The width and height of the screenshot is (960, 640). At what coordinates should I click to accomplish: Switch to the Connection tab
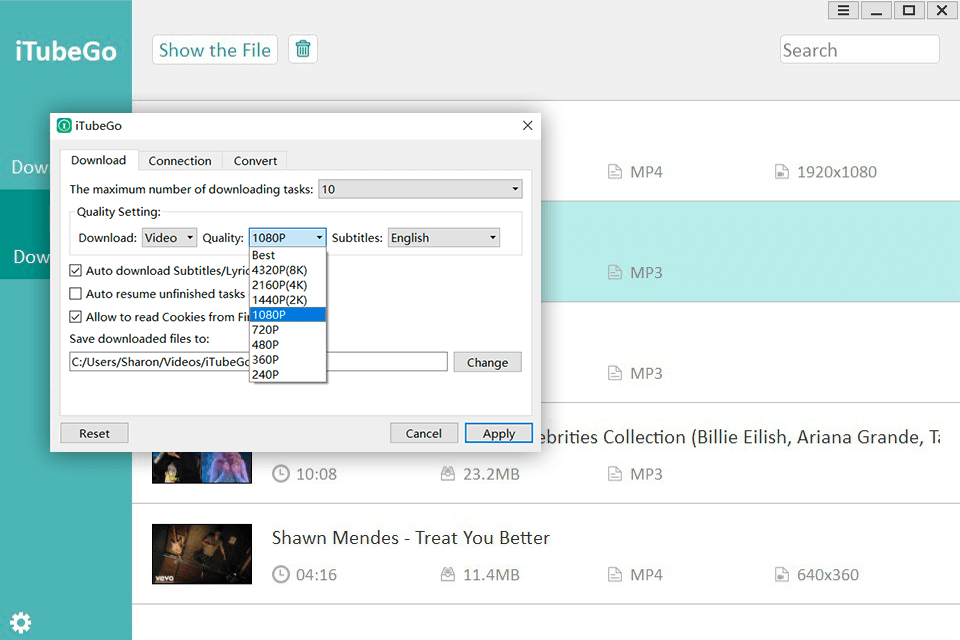pos(180,161)
